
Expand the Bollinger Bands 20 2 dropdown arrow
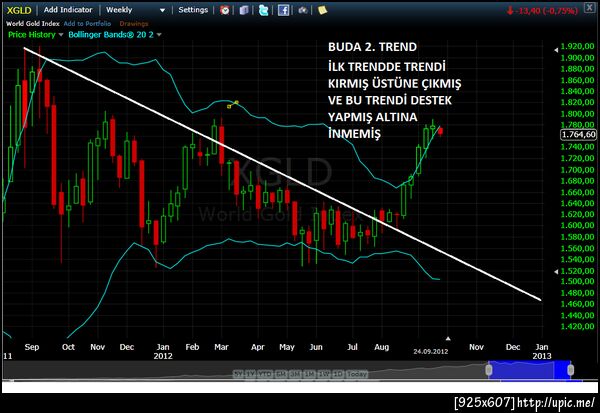coord(159,35)
